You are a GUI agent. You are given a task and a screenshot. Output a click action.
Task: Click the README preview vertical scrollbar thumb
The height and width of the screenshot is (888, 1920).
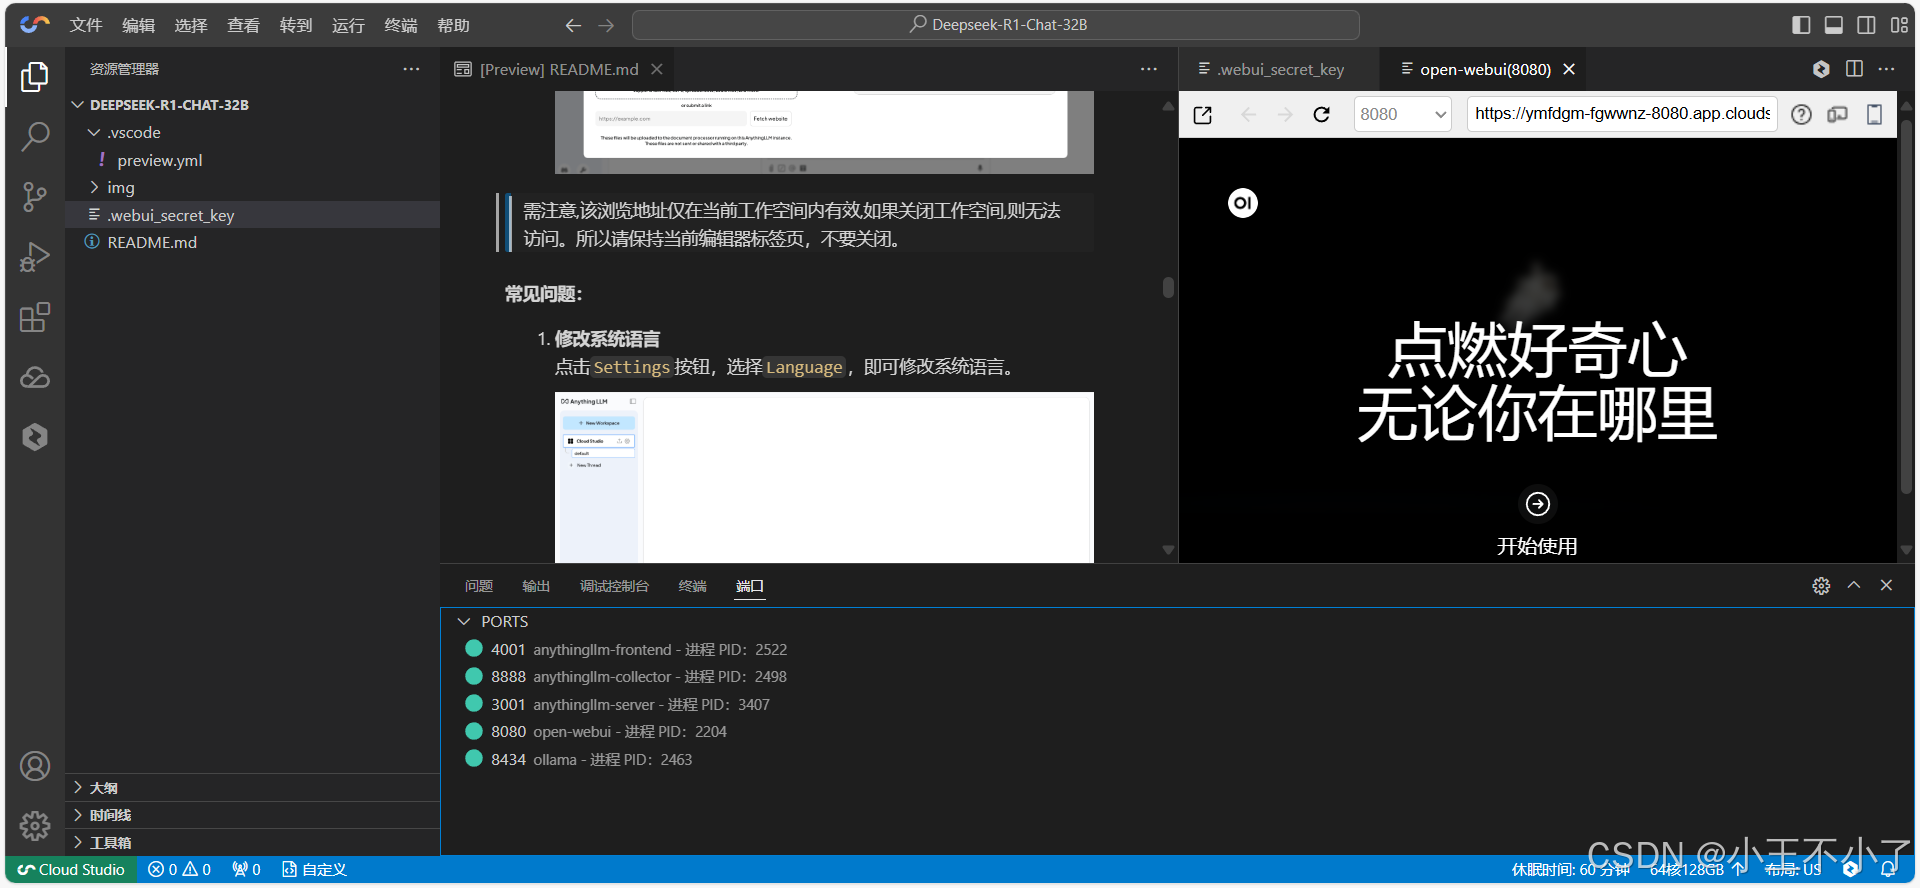[x=1168, y=288]
